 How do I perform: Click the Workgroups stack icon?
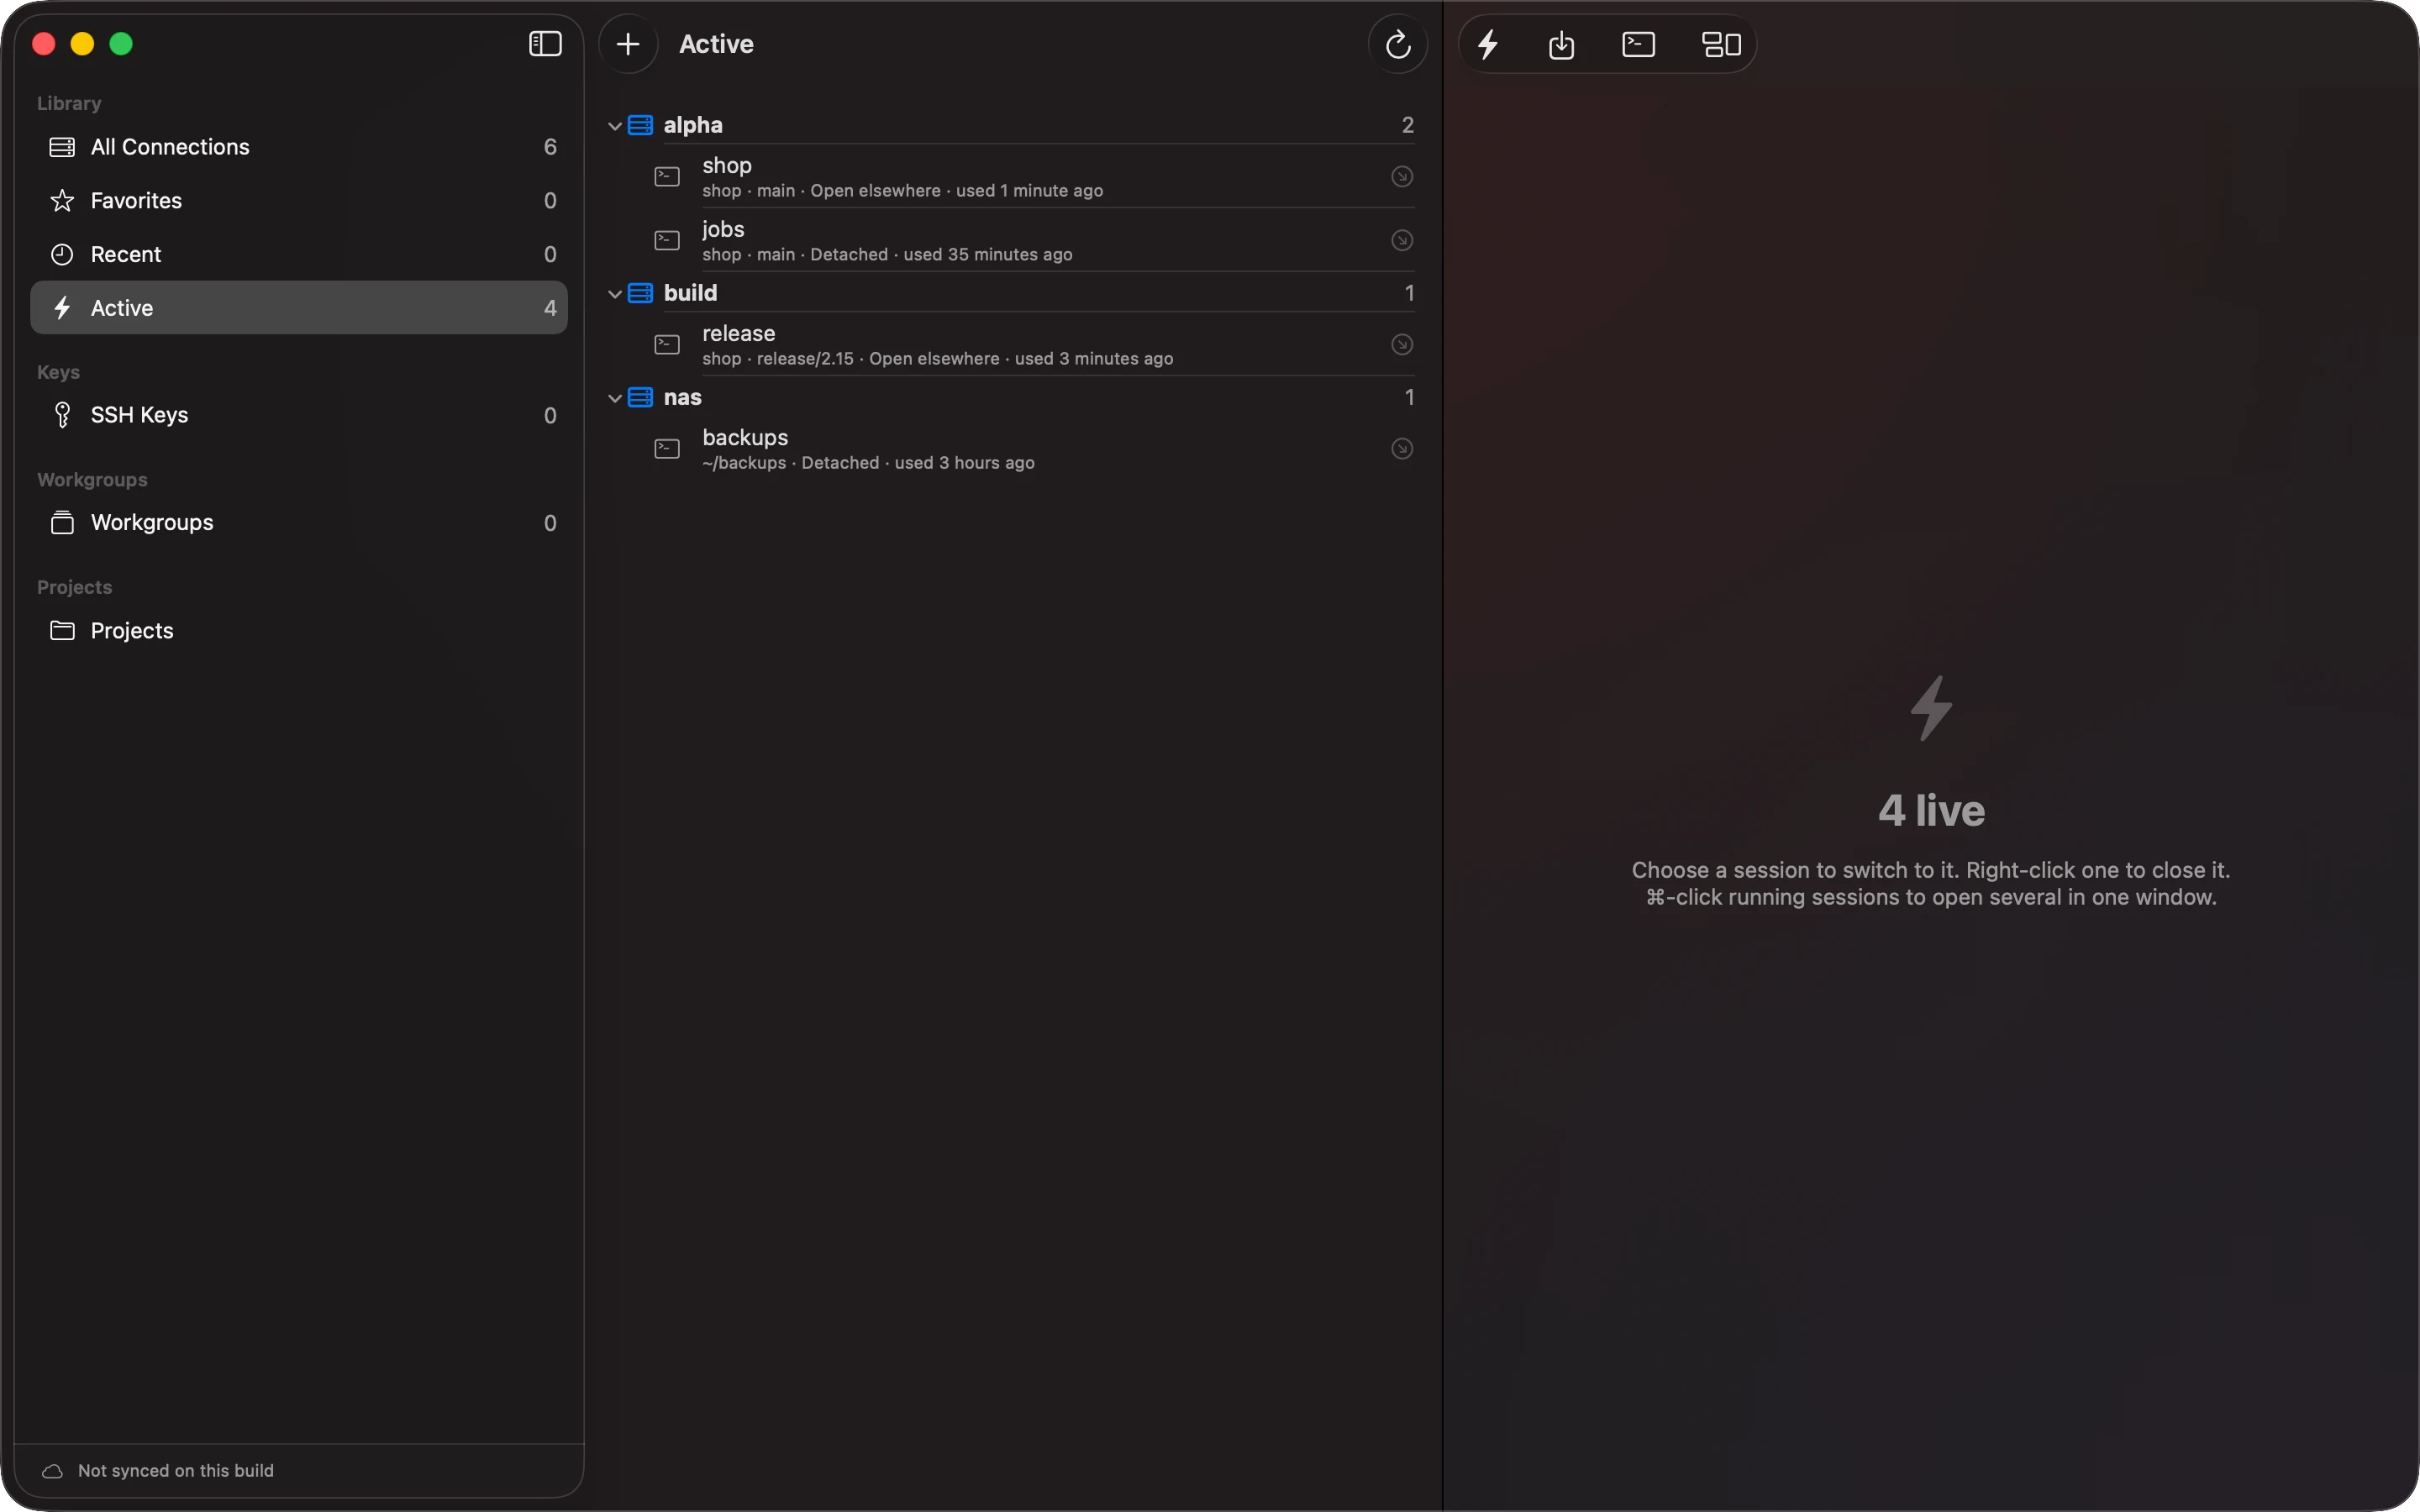62,523
